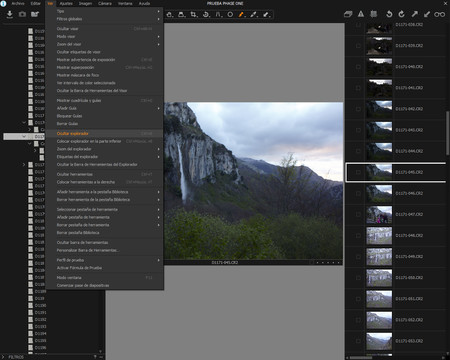This screenshot has width=450, height=360.
Task: Open the Cámara menu
Action: (105, 3)
